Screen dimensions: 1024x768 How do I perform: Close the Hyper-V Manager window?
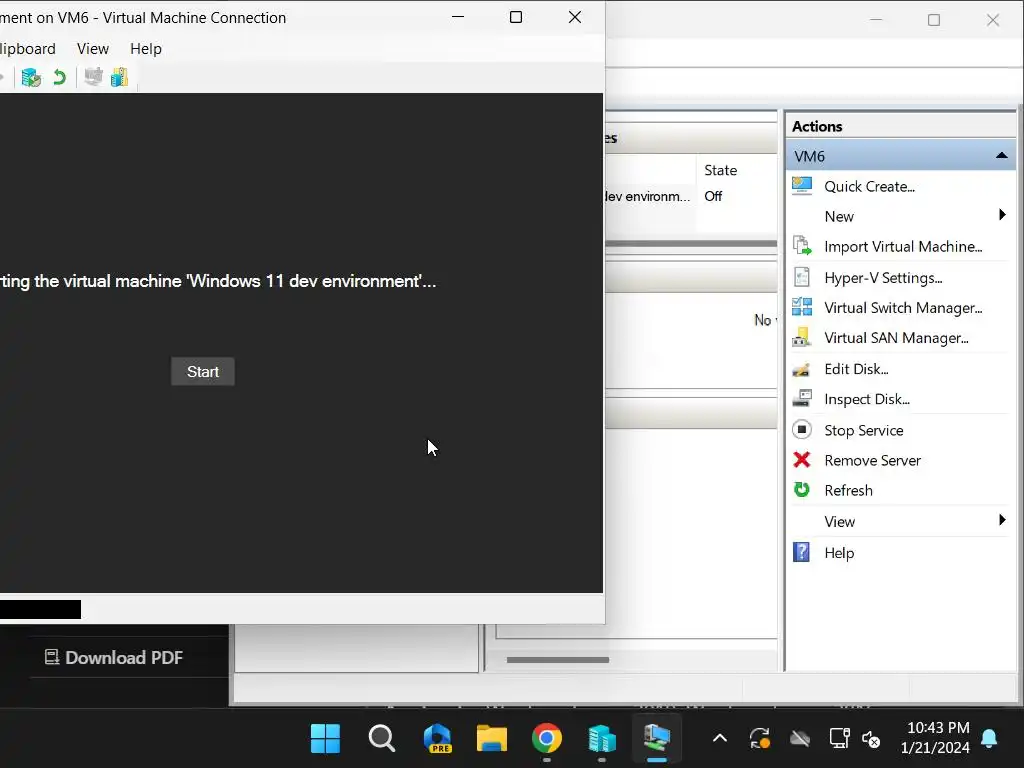[x=993, y=20]
